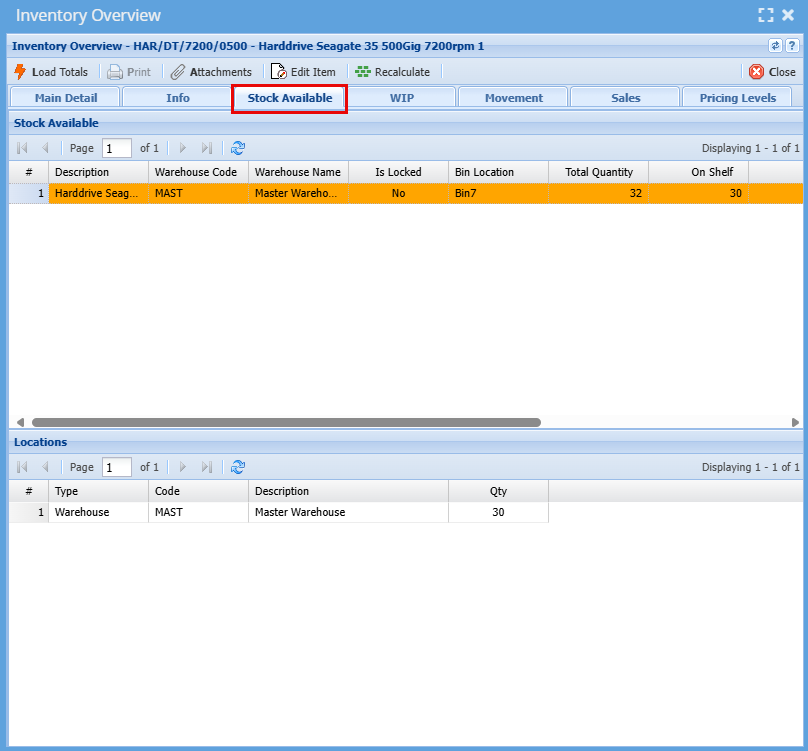
Task: Refresh the Stock Available grid
Action: click(238, 148)
